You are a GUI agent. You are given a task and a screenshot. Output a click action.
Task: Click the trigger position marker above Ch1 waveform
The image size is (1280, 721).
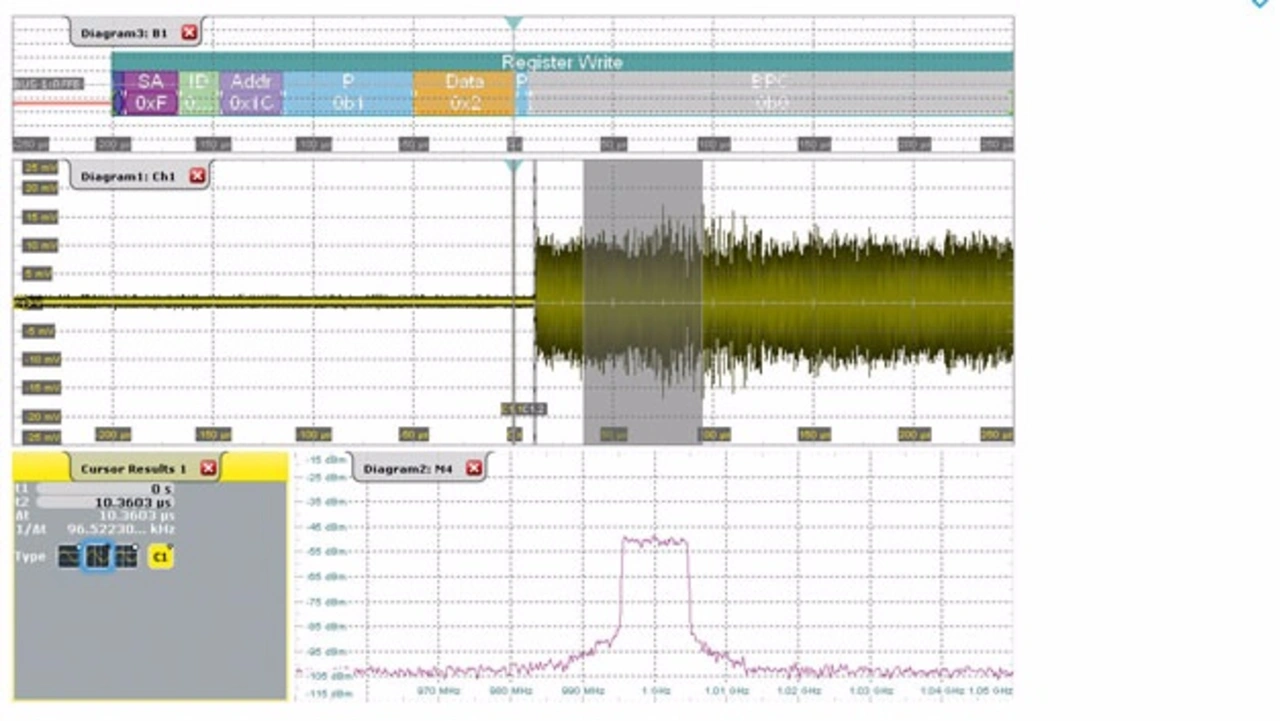point(513,166)
